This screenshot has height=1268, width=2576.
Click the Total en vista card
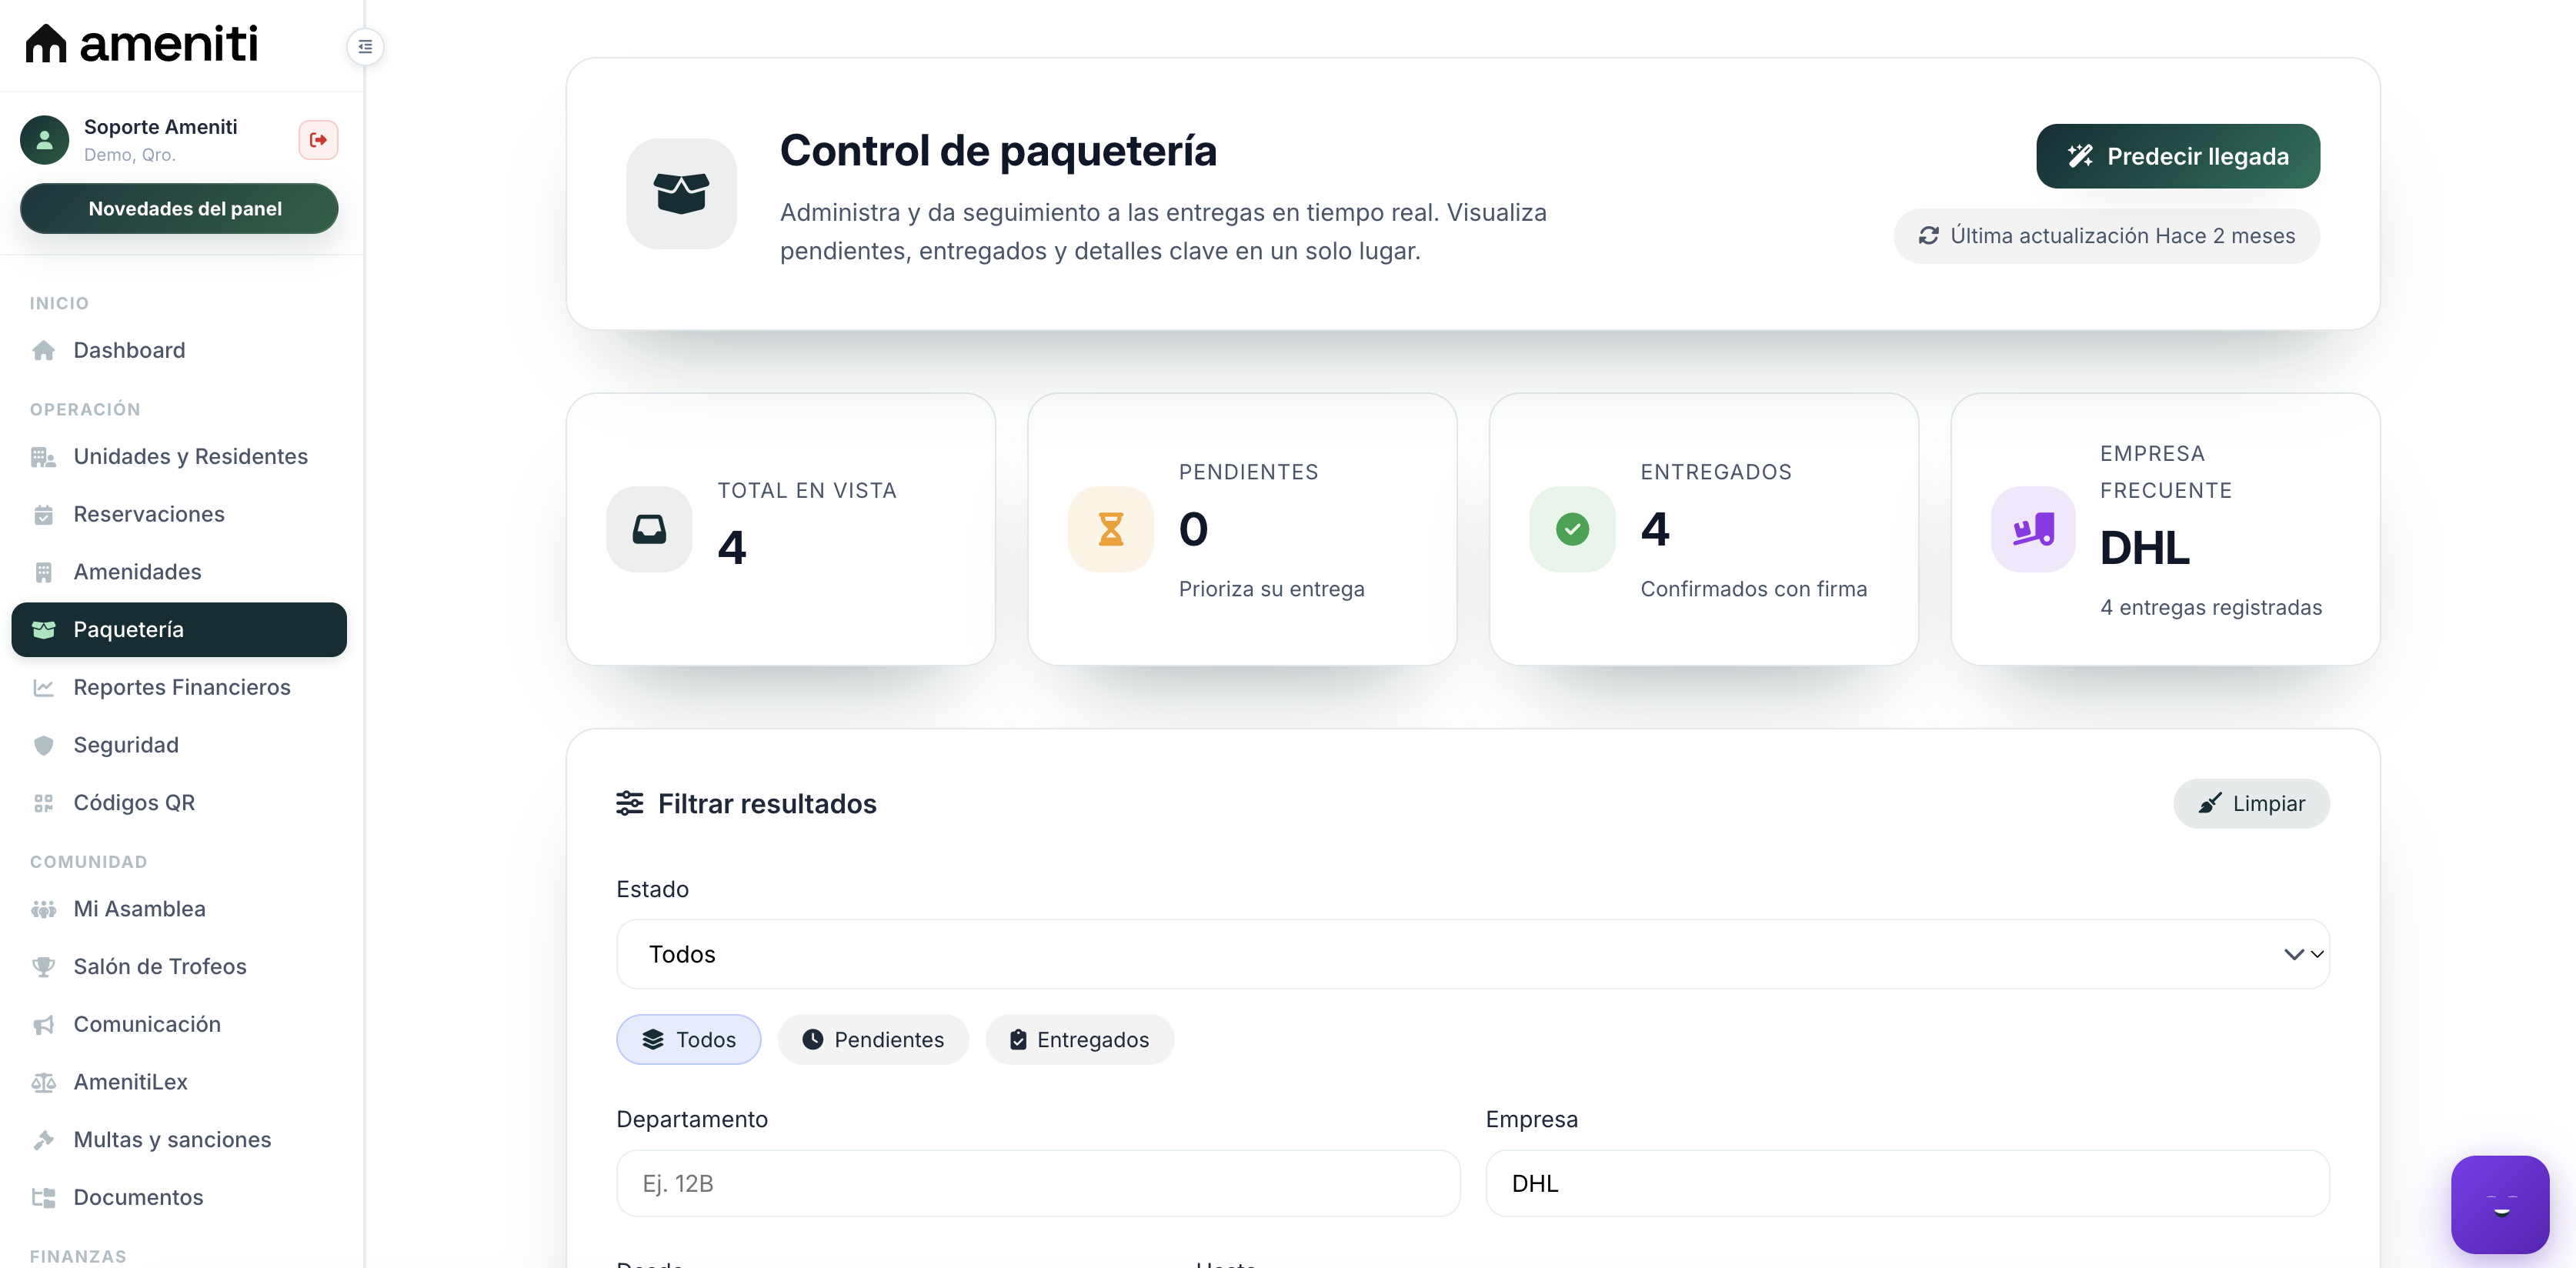[780, 529]
